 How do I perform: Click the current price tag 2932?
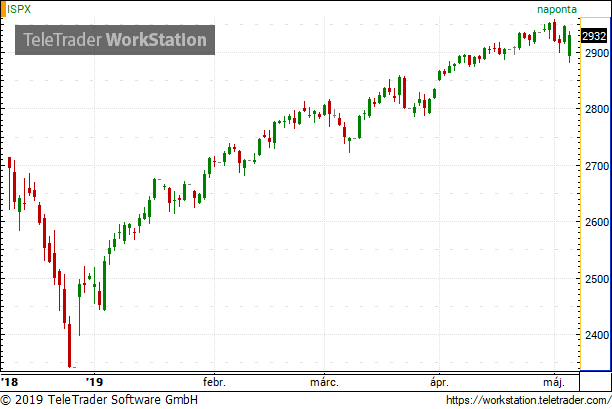tap(594, 36)
